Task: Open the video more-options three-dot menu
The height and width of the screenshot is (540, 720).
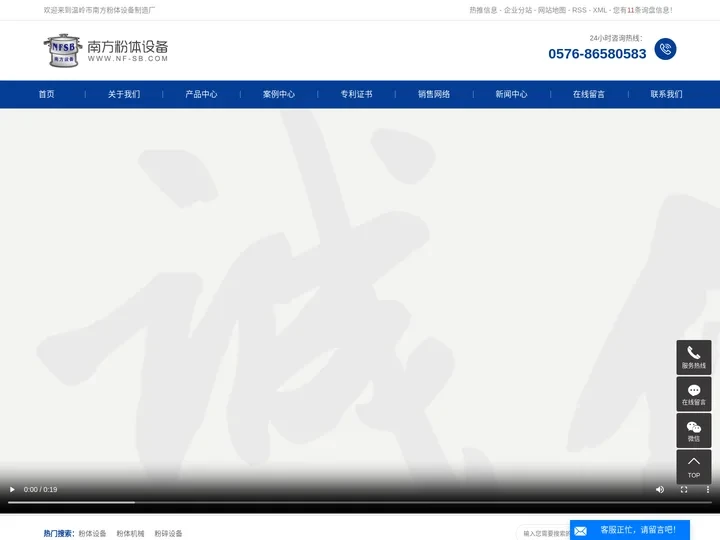Action: click(x=707, y=489)
